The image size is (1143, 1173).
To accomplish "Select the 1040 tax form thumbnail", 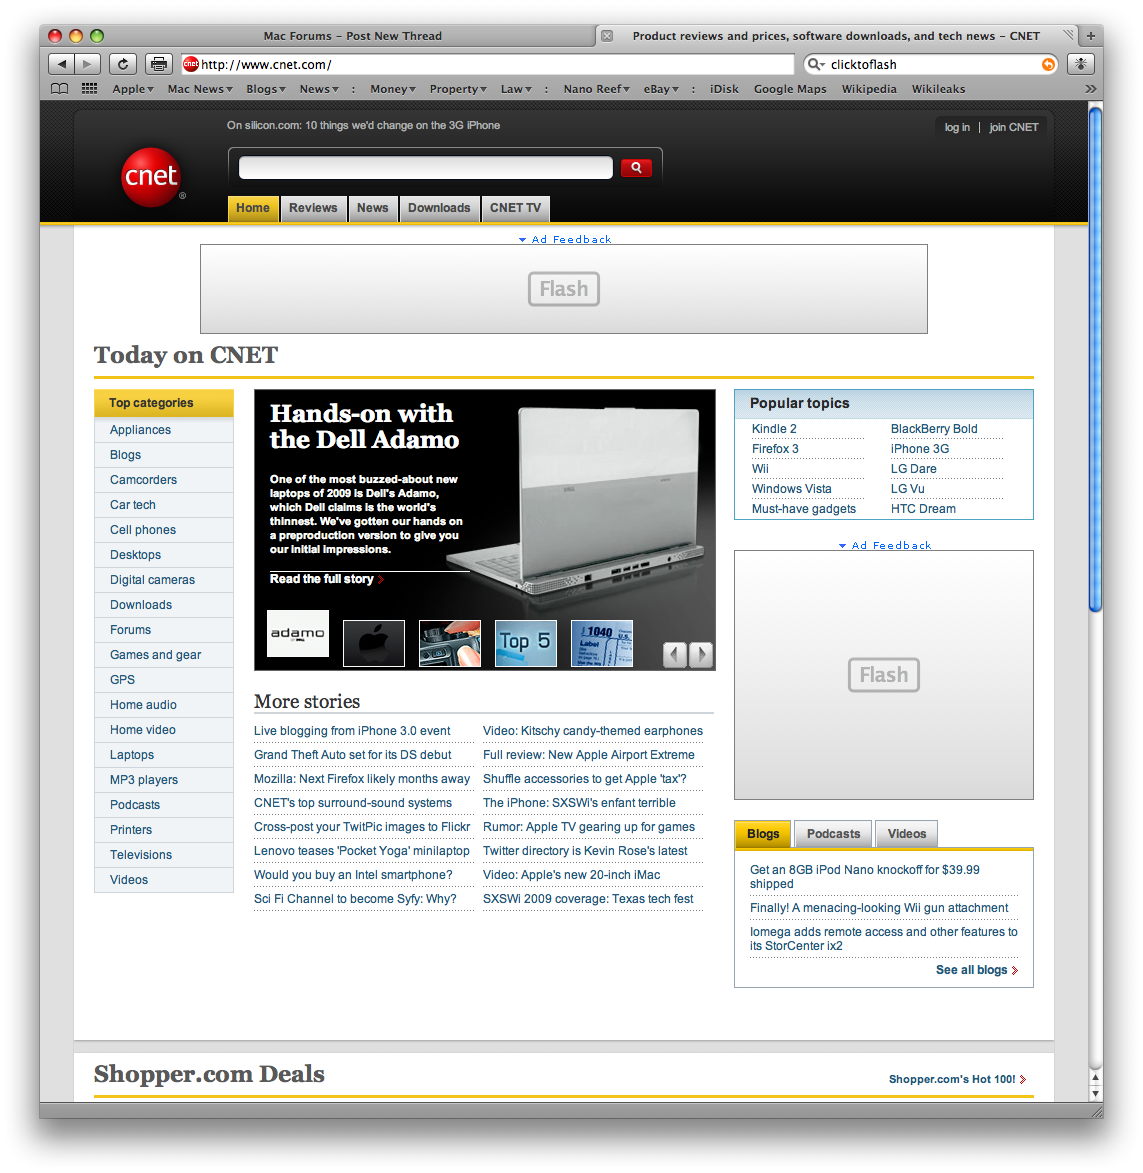I will 602,643.
